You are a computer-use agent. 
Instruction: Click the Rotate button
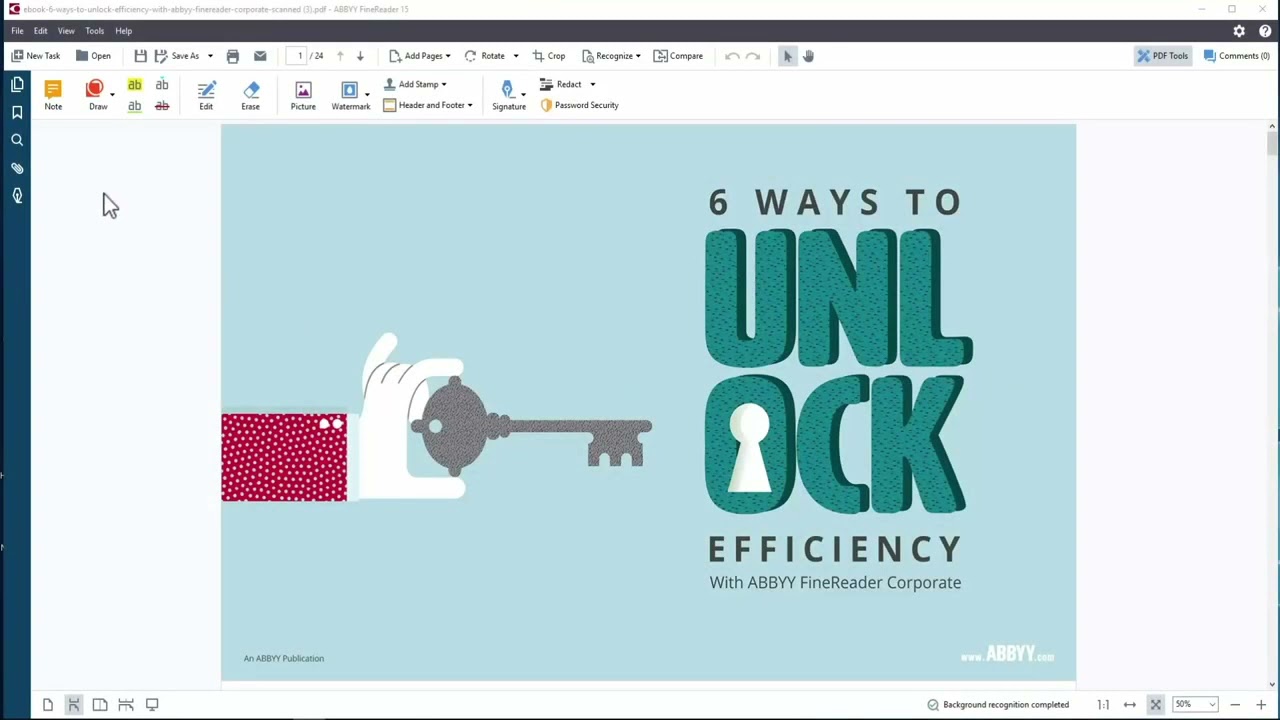point(484,56)
